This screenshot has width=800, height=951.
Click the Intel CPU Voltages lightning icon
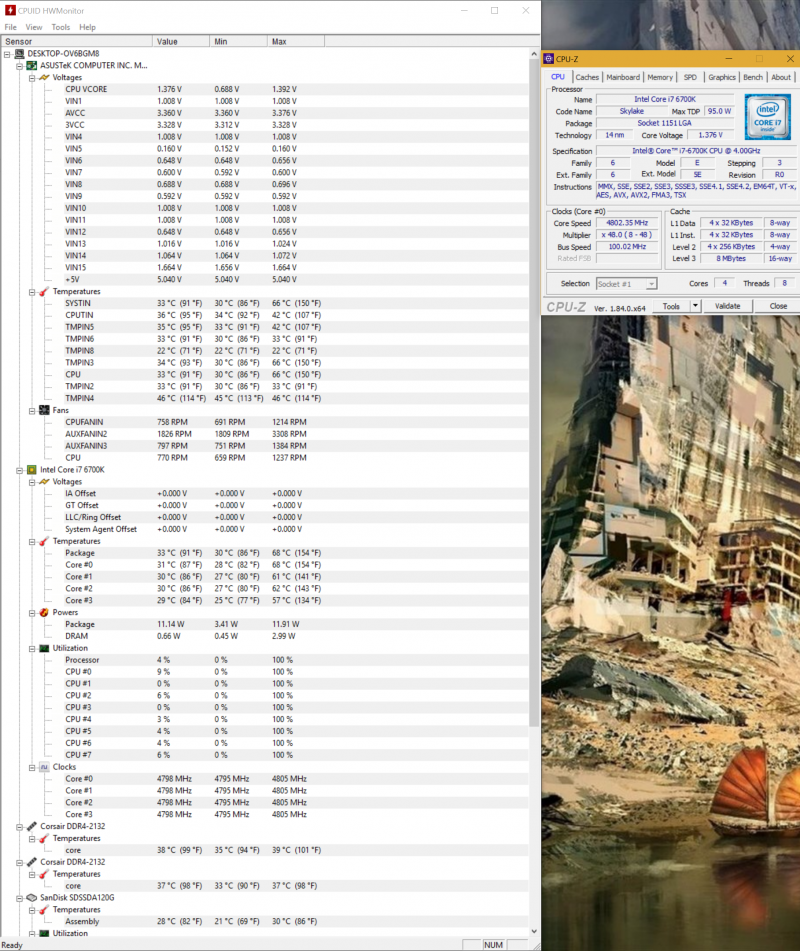click(x=44, y=482)
